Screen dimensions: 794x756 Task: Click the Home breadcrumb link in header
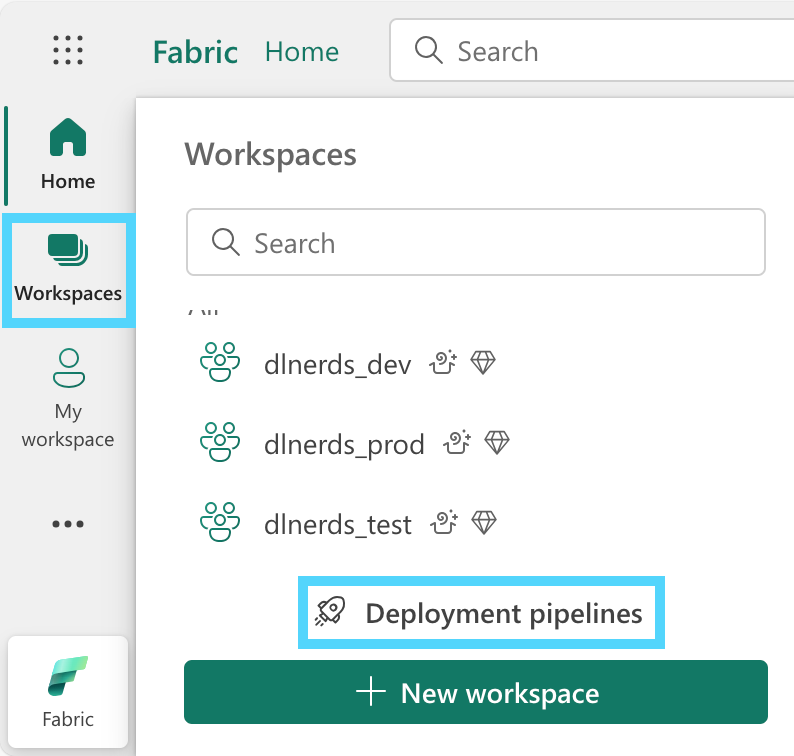pyautogui.click(x=302, y=52)
